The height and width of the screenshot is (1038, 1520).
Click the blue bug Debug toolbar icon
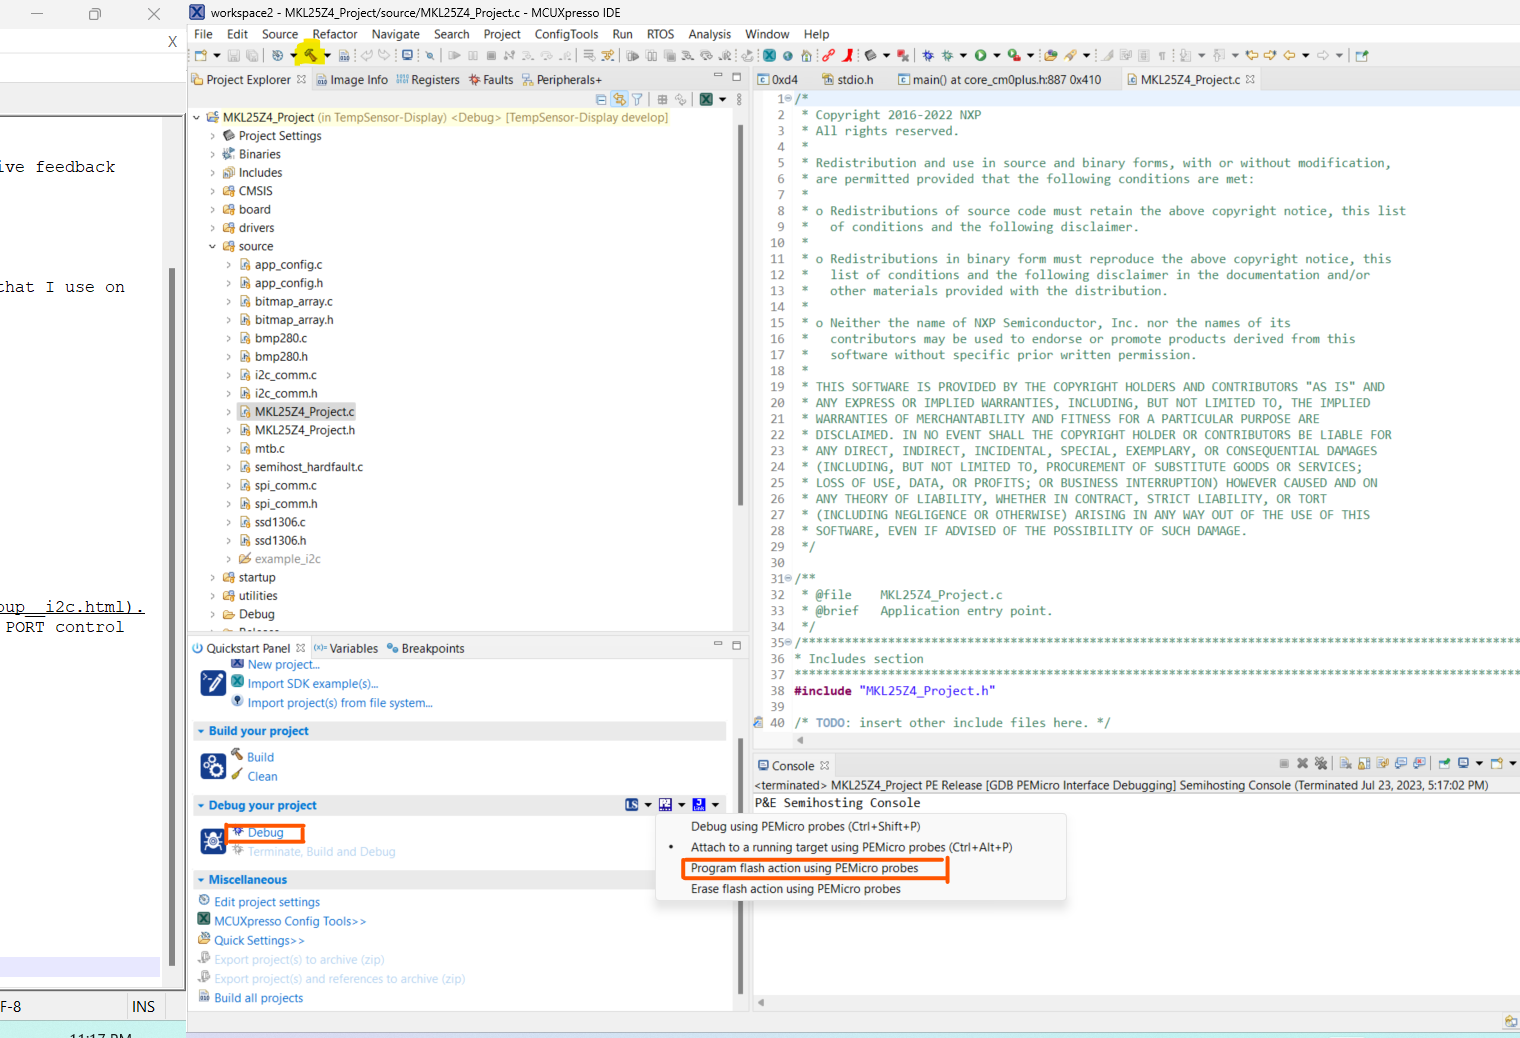pyautogui.click(x=927, y=55)
